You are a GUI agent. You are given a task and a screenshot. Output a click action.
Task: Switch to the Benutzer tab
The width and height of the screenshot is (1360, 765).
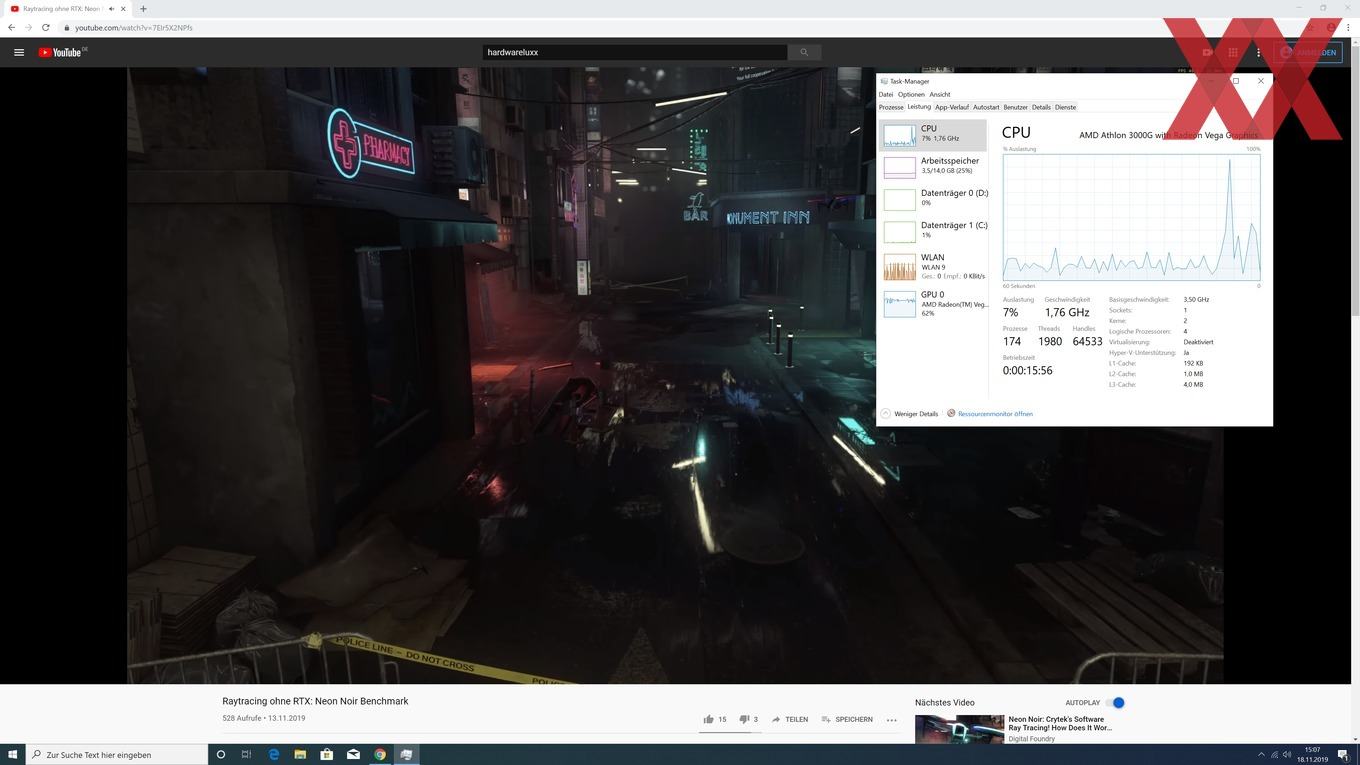tap(1016, 107)
